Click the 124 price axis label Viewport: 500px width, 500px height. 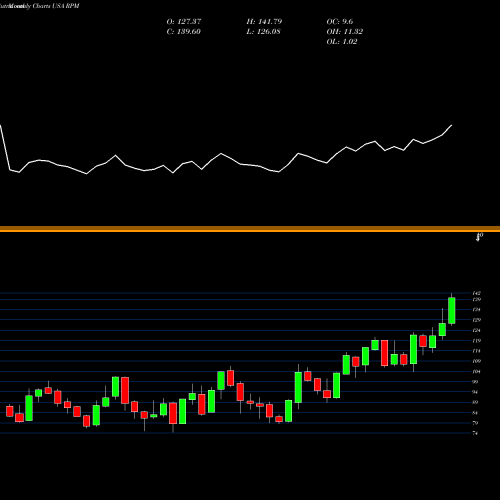point(477,330)
